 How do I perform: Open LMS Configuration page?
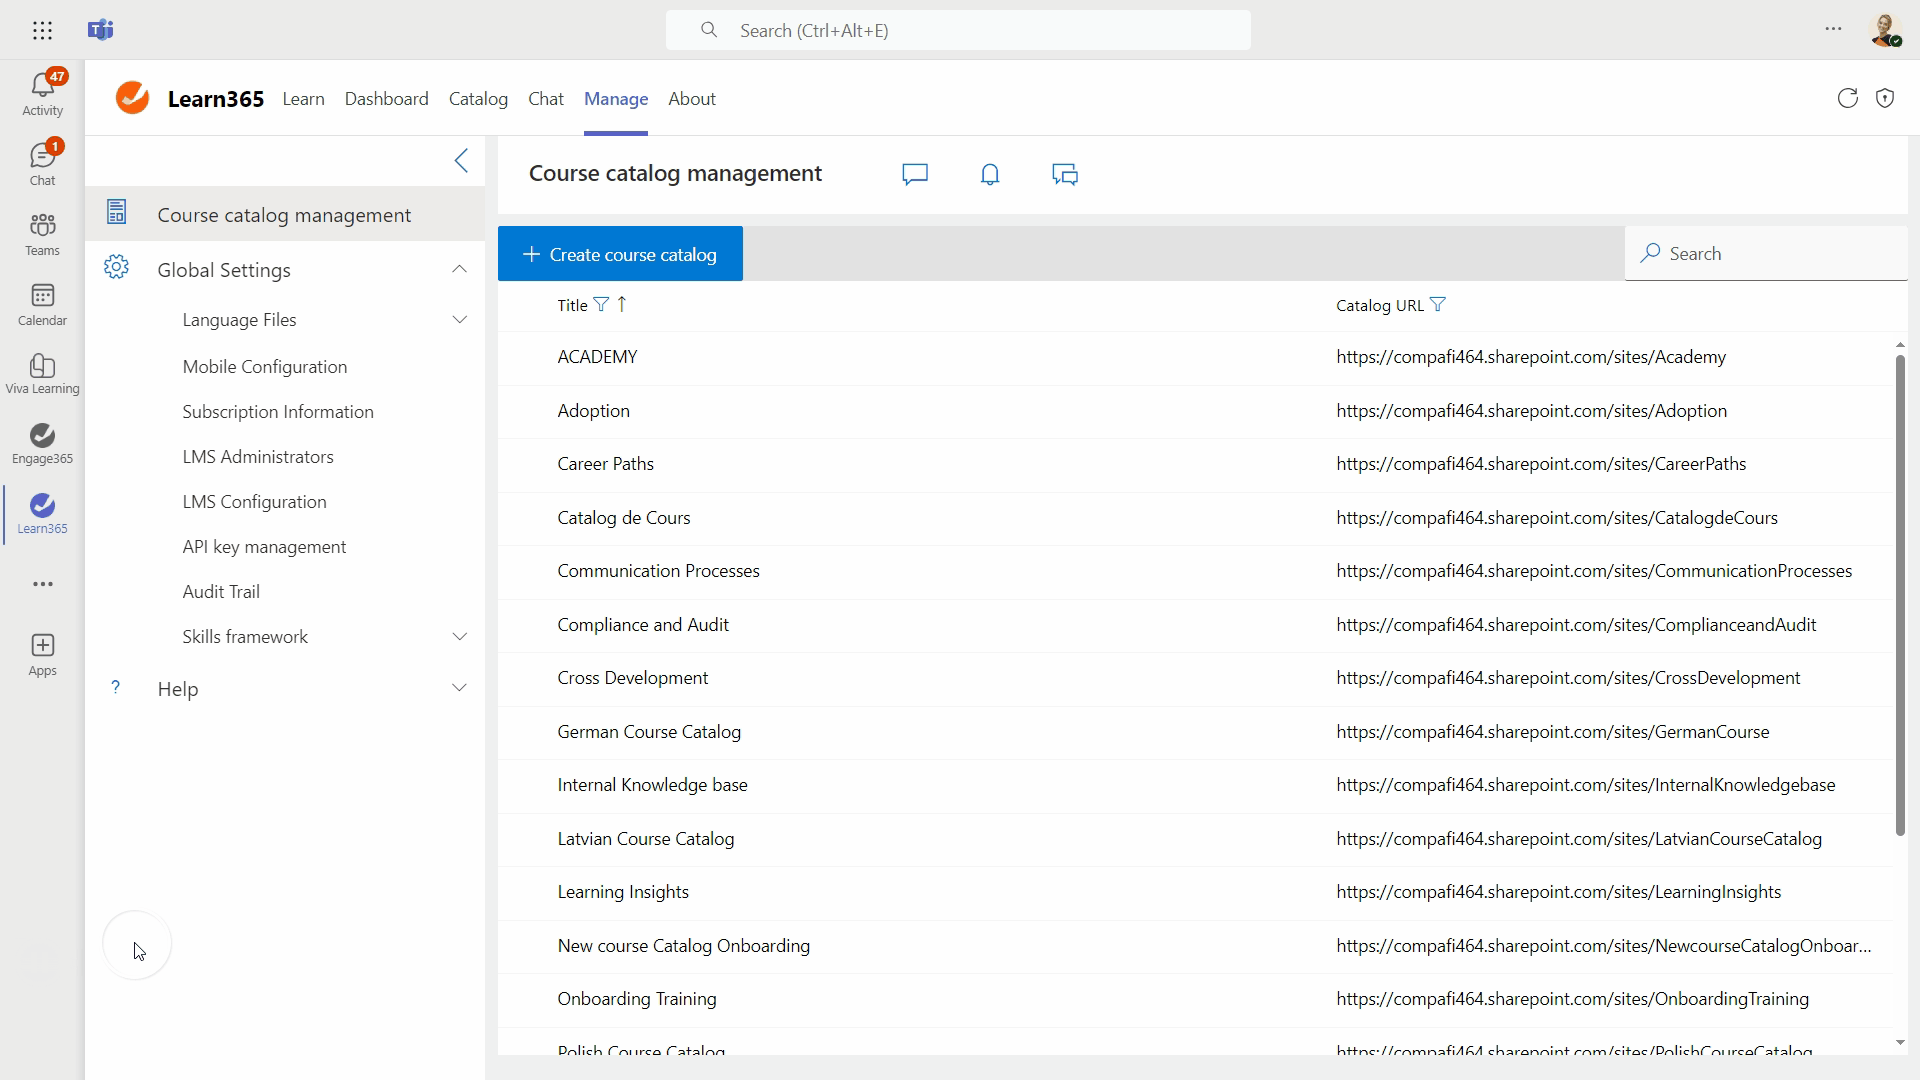click(254, 502)
